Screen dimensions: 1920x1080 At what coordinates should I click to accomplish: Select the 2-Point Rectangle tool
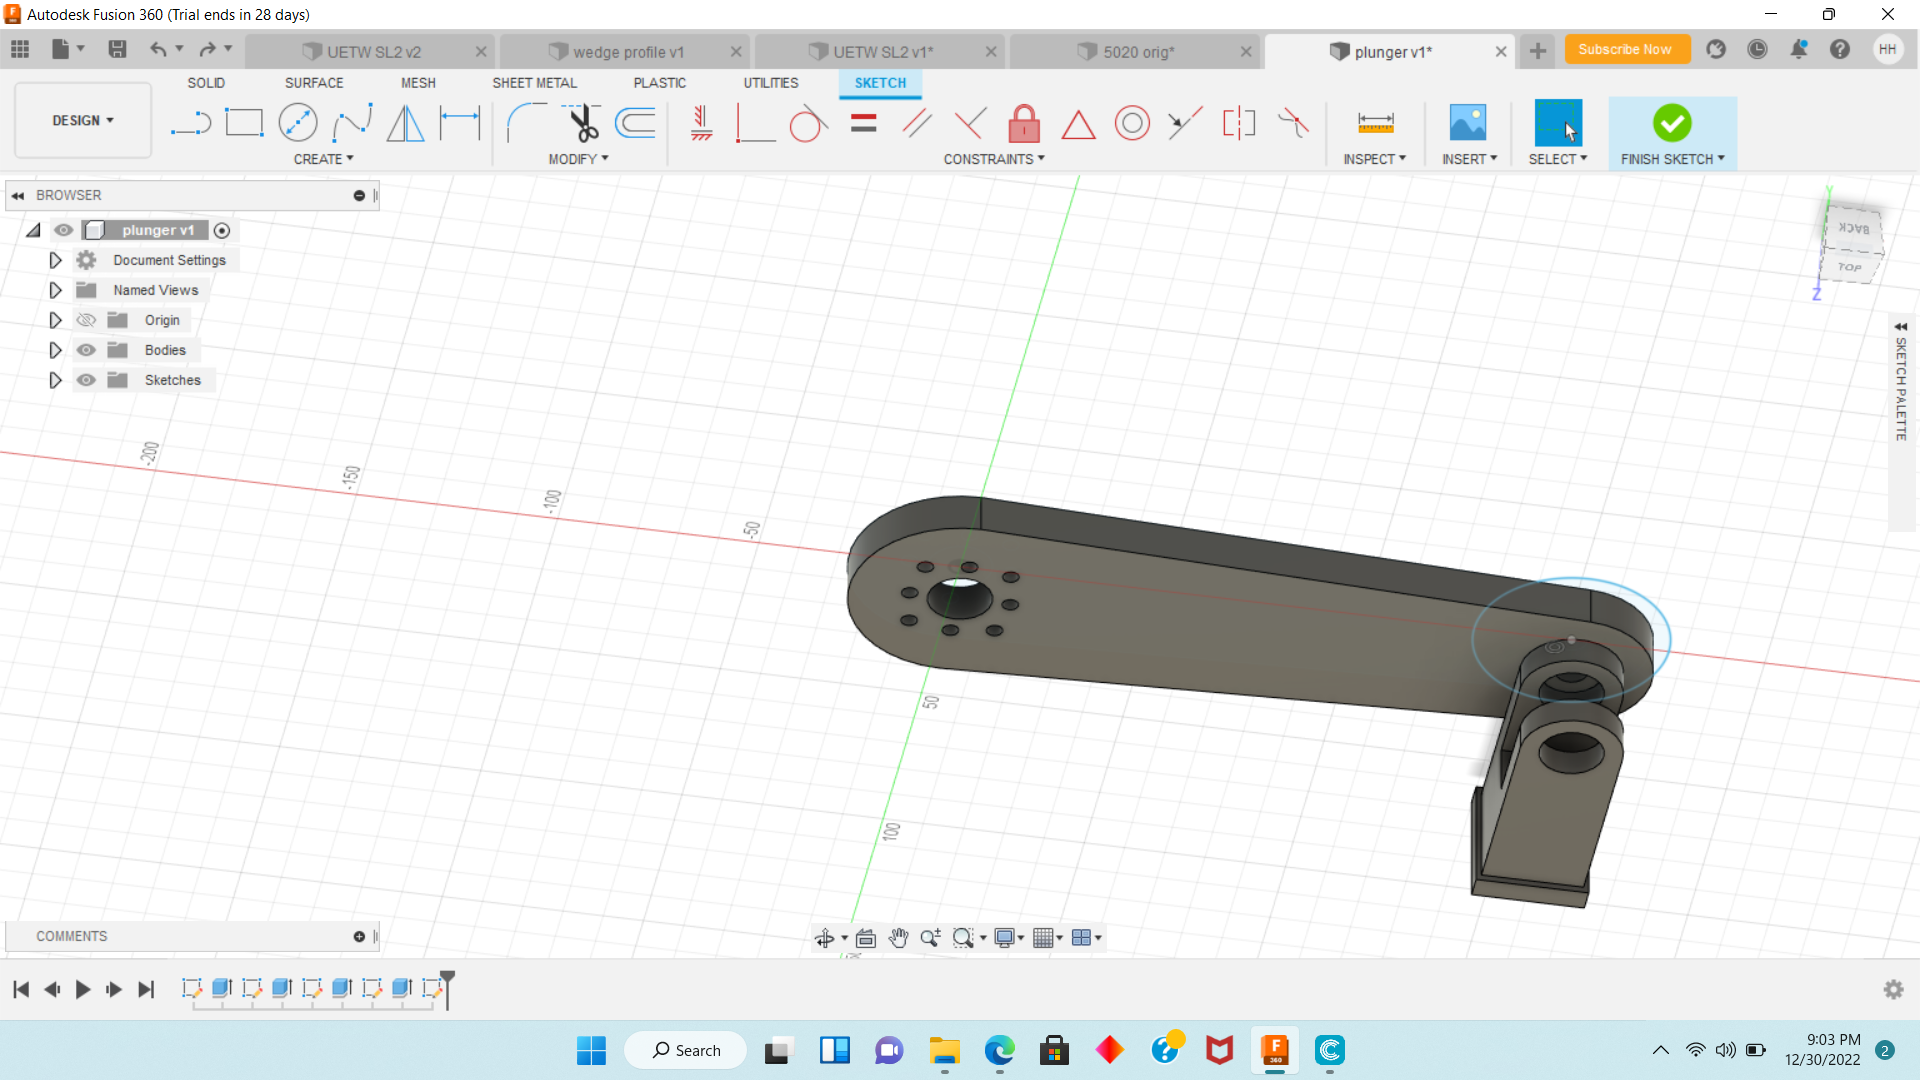pyautogui.click(x=244, y=124)
